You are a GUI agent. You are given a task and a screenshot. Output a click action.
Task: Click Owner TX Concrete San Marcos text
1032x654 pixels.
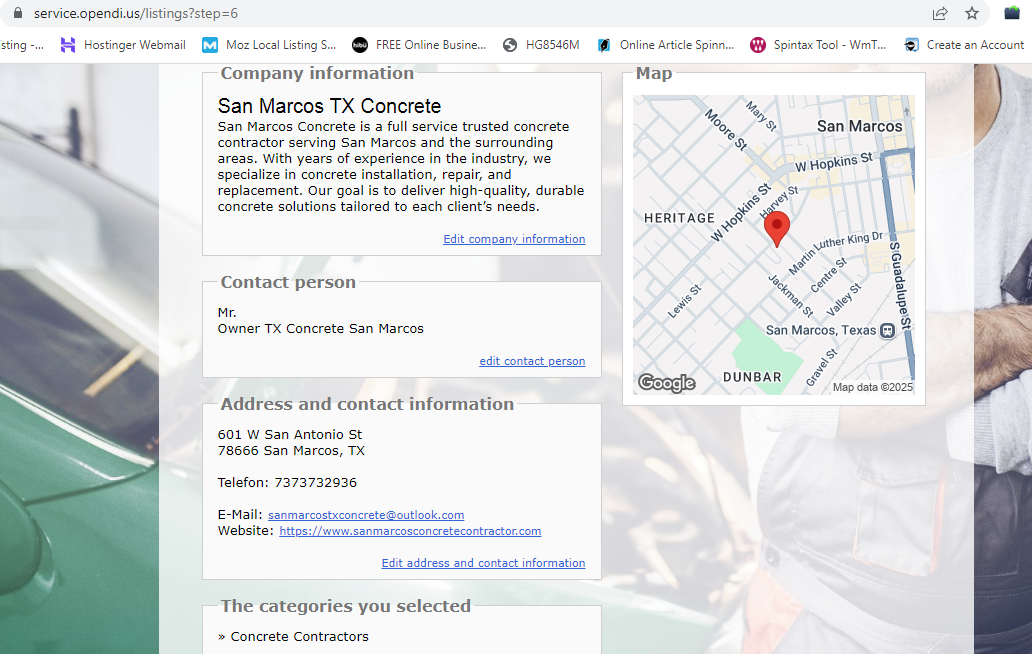(321, 329)
